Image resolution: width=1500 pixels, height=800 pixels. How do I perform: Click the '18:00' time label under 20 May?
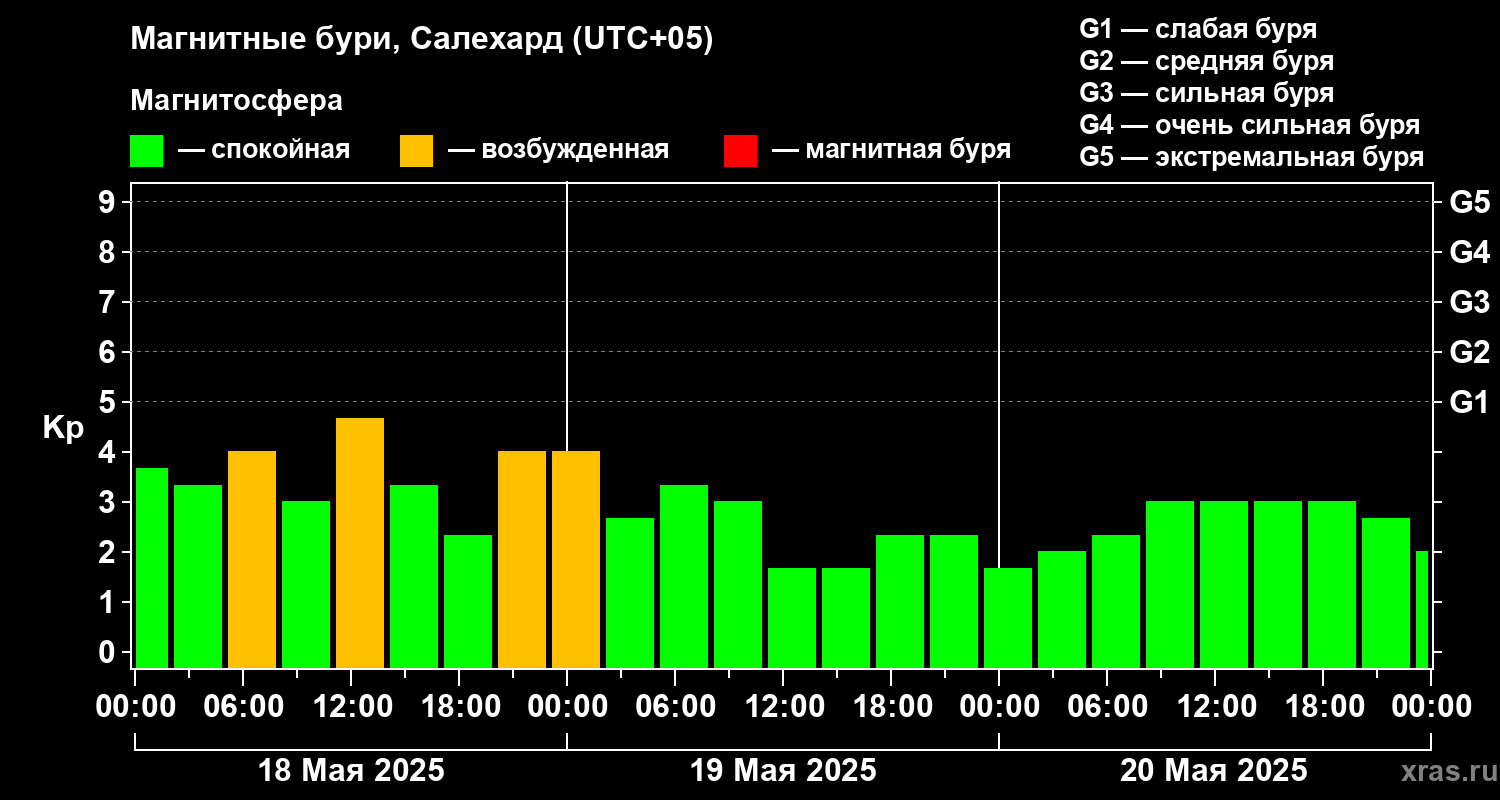pos(1323,706)
